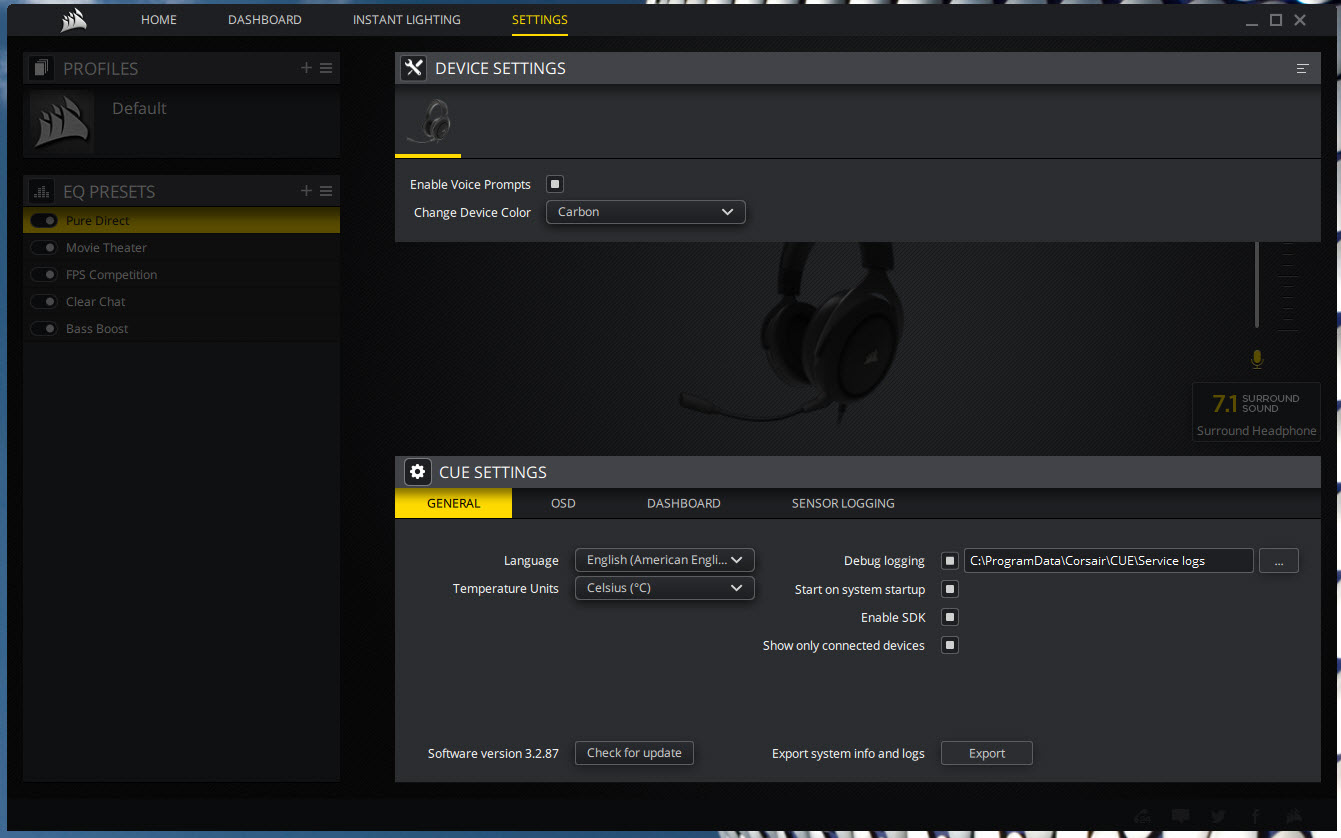Check the Enable SDK checkbox
Image resolution: width=1341 pixels, height=838 pixels.
950,617
